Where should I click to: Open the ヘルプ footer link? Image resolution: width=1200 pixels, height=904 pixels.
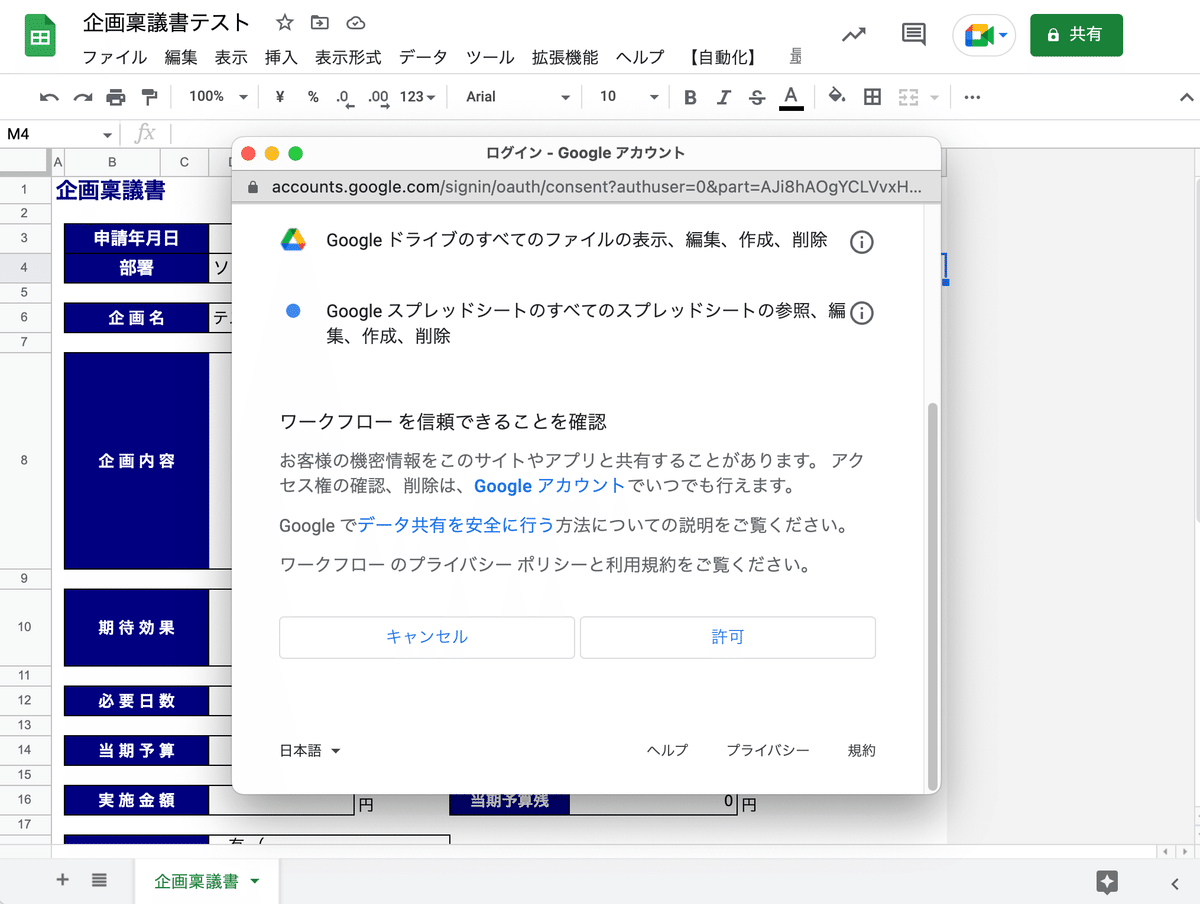pos(667,750)
